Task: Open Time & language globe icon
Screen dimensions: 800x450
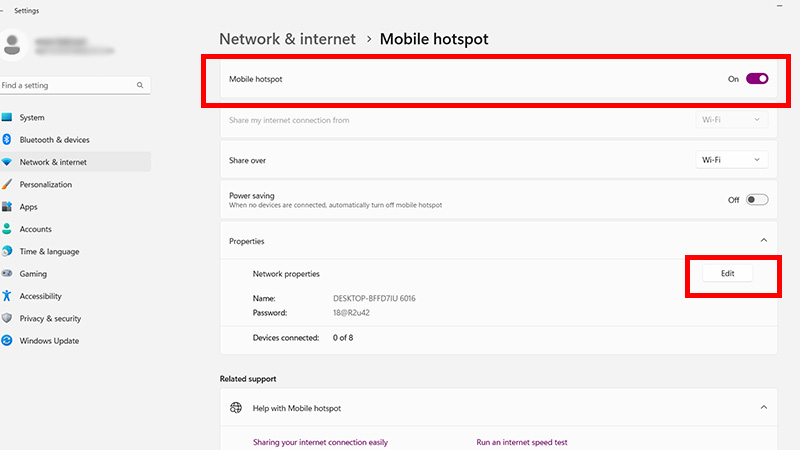Action: click(x=7, y=252)
